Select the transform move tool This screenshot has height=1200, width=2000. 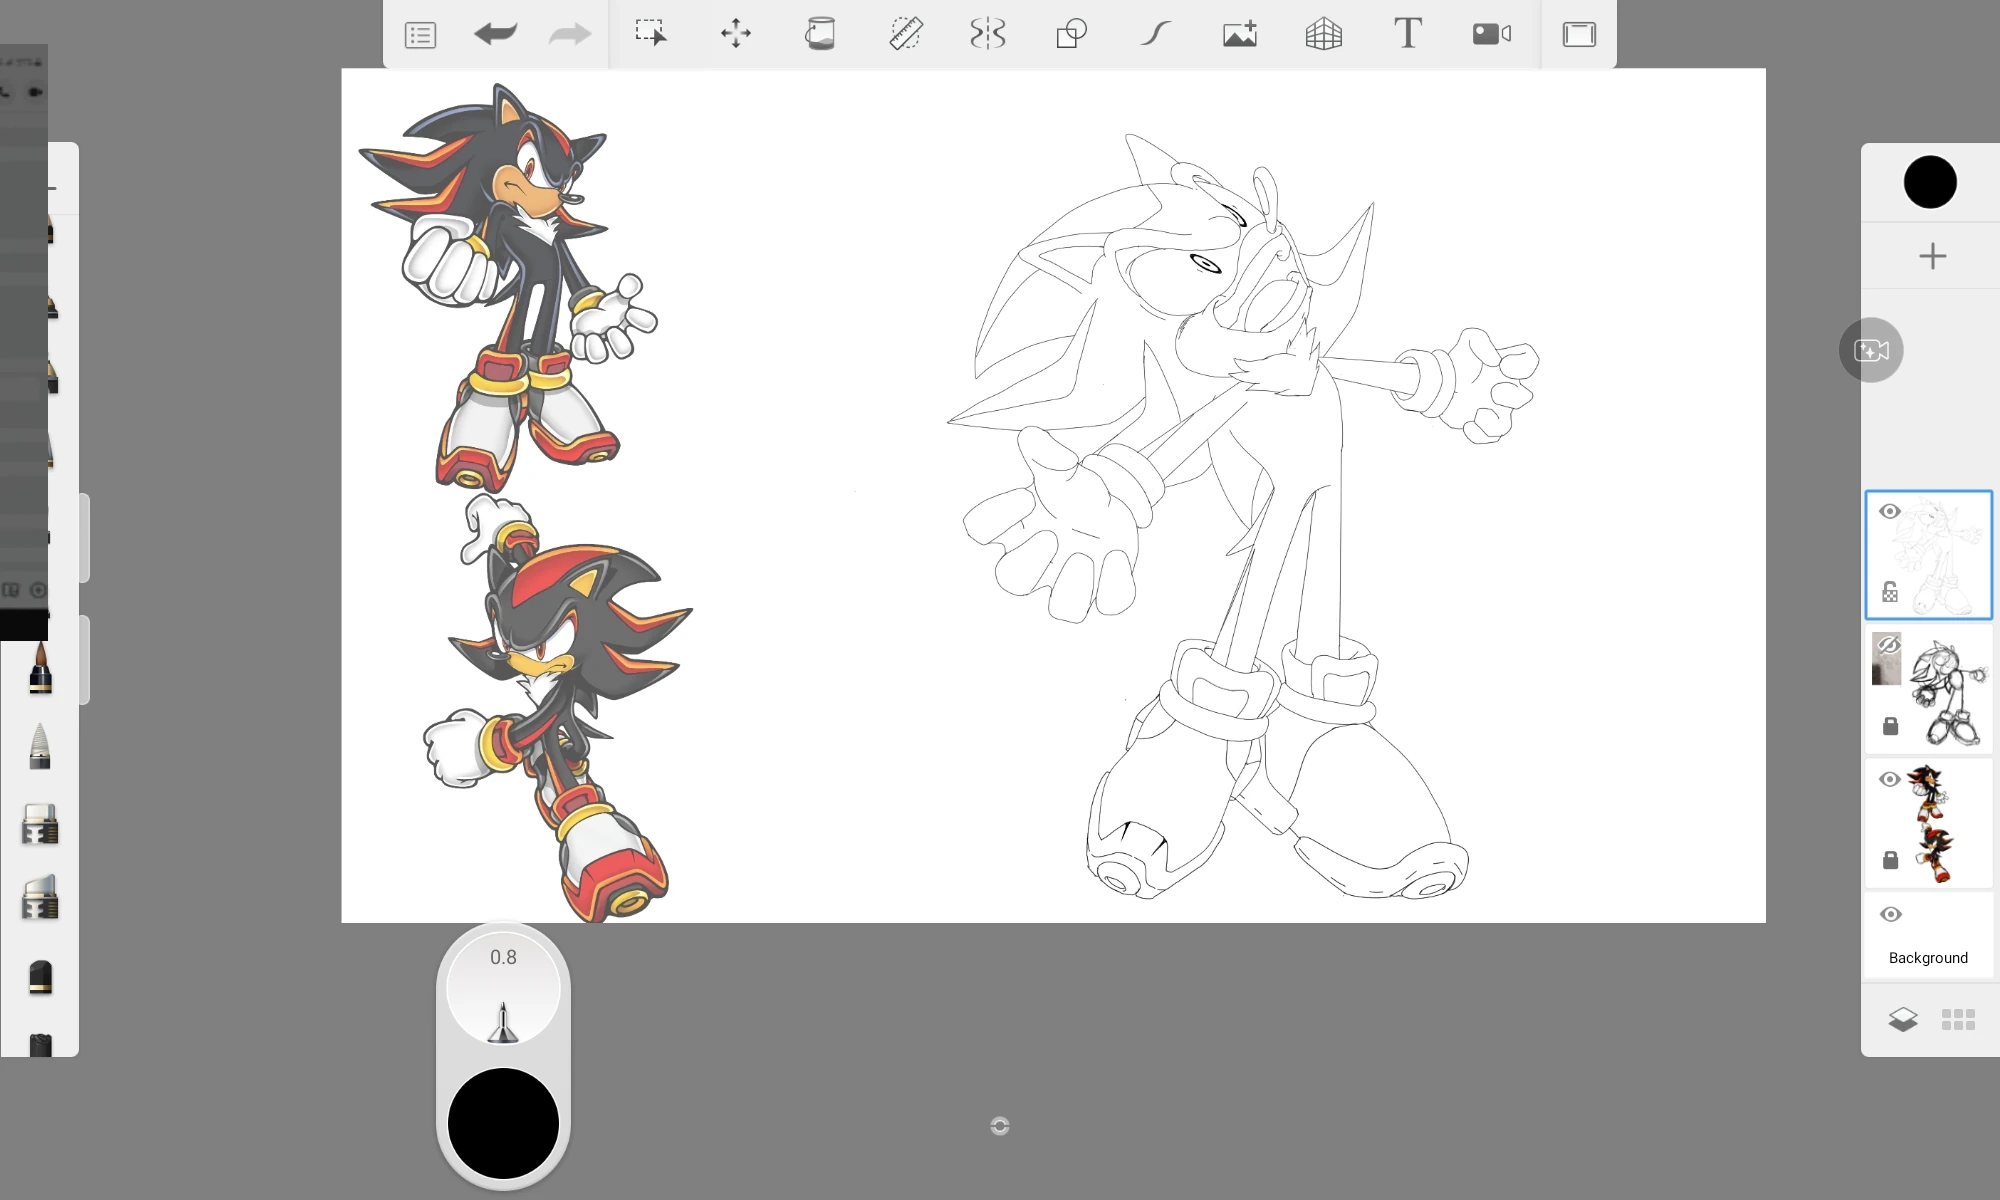pos(736,33)
